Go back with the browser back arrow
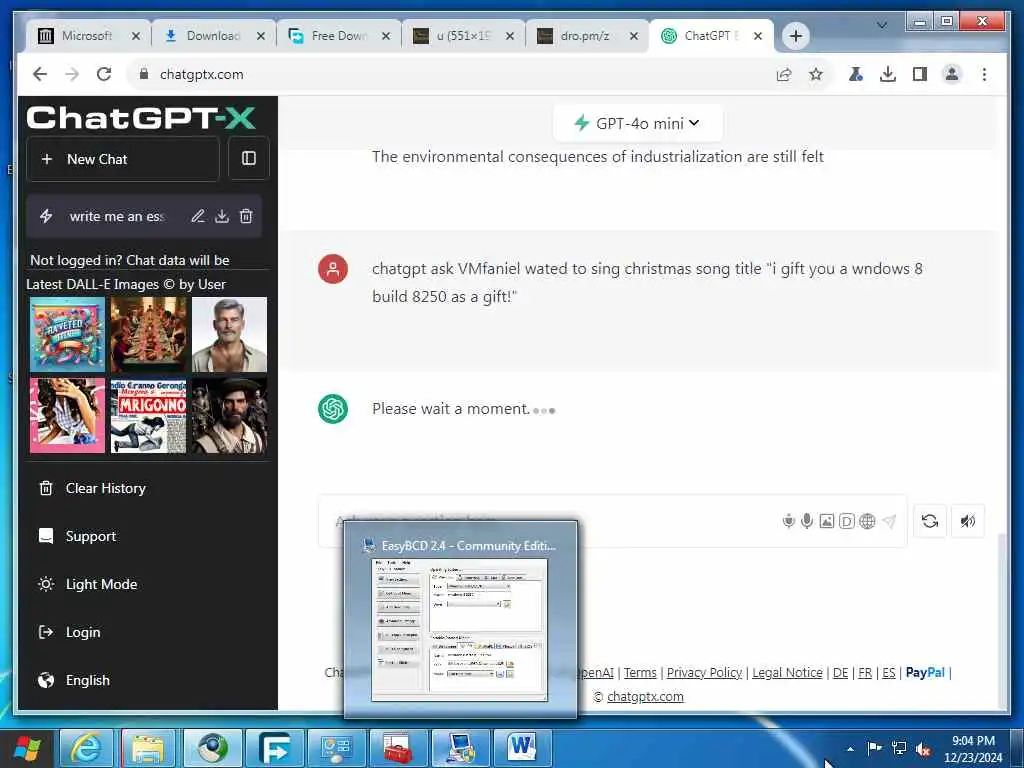 (40, 74)
